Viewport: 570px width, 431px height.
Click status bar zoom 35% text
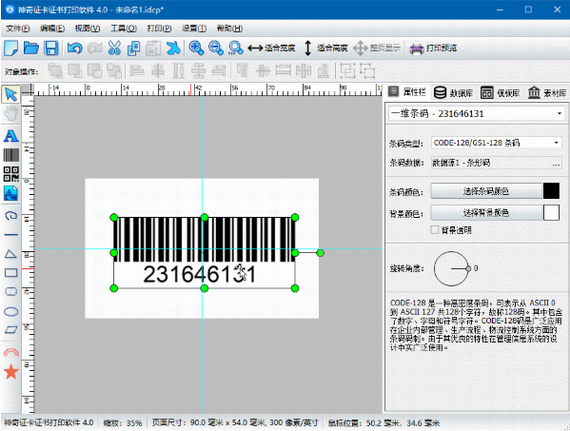pyautogui.click(x=123, y=423)
